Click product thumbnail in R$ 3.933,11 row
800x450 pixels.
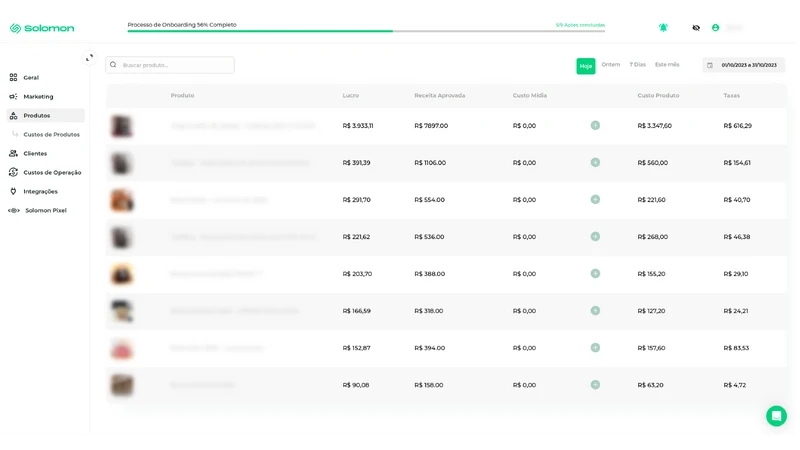point(122,126)
